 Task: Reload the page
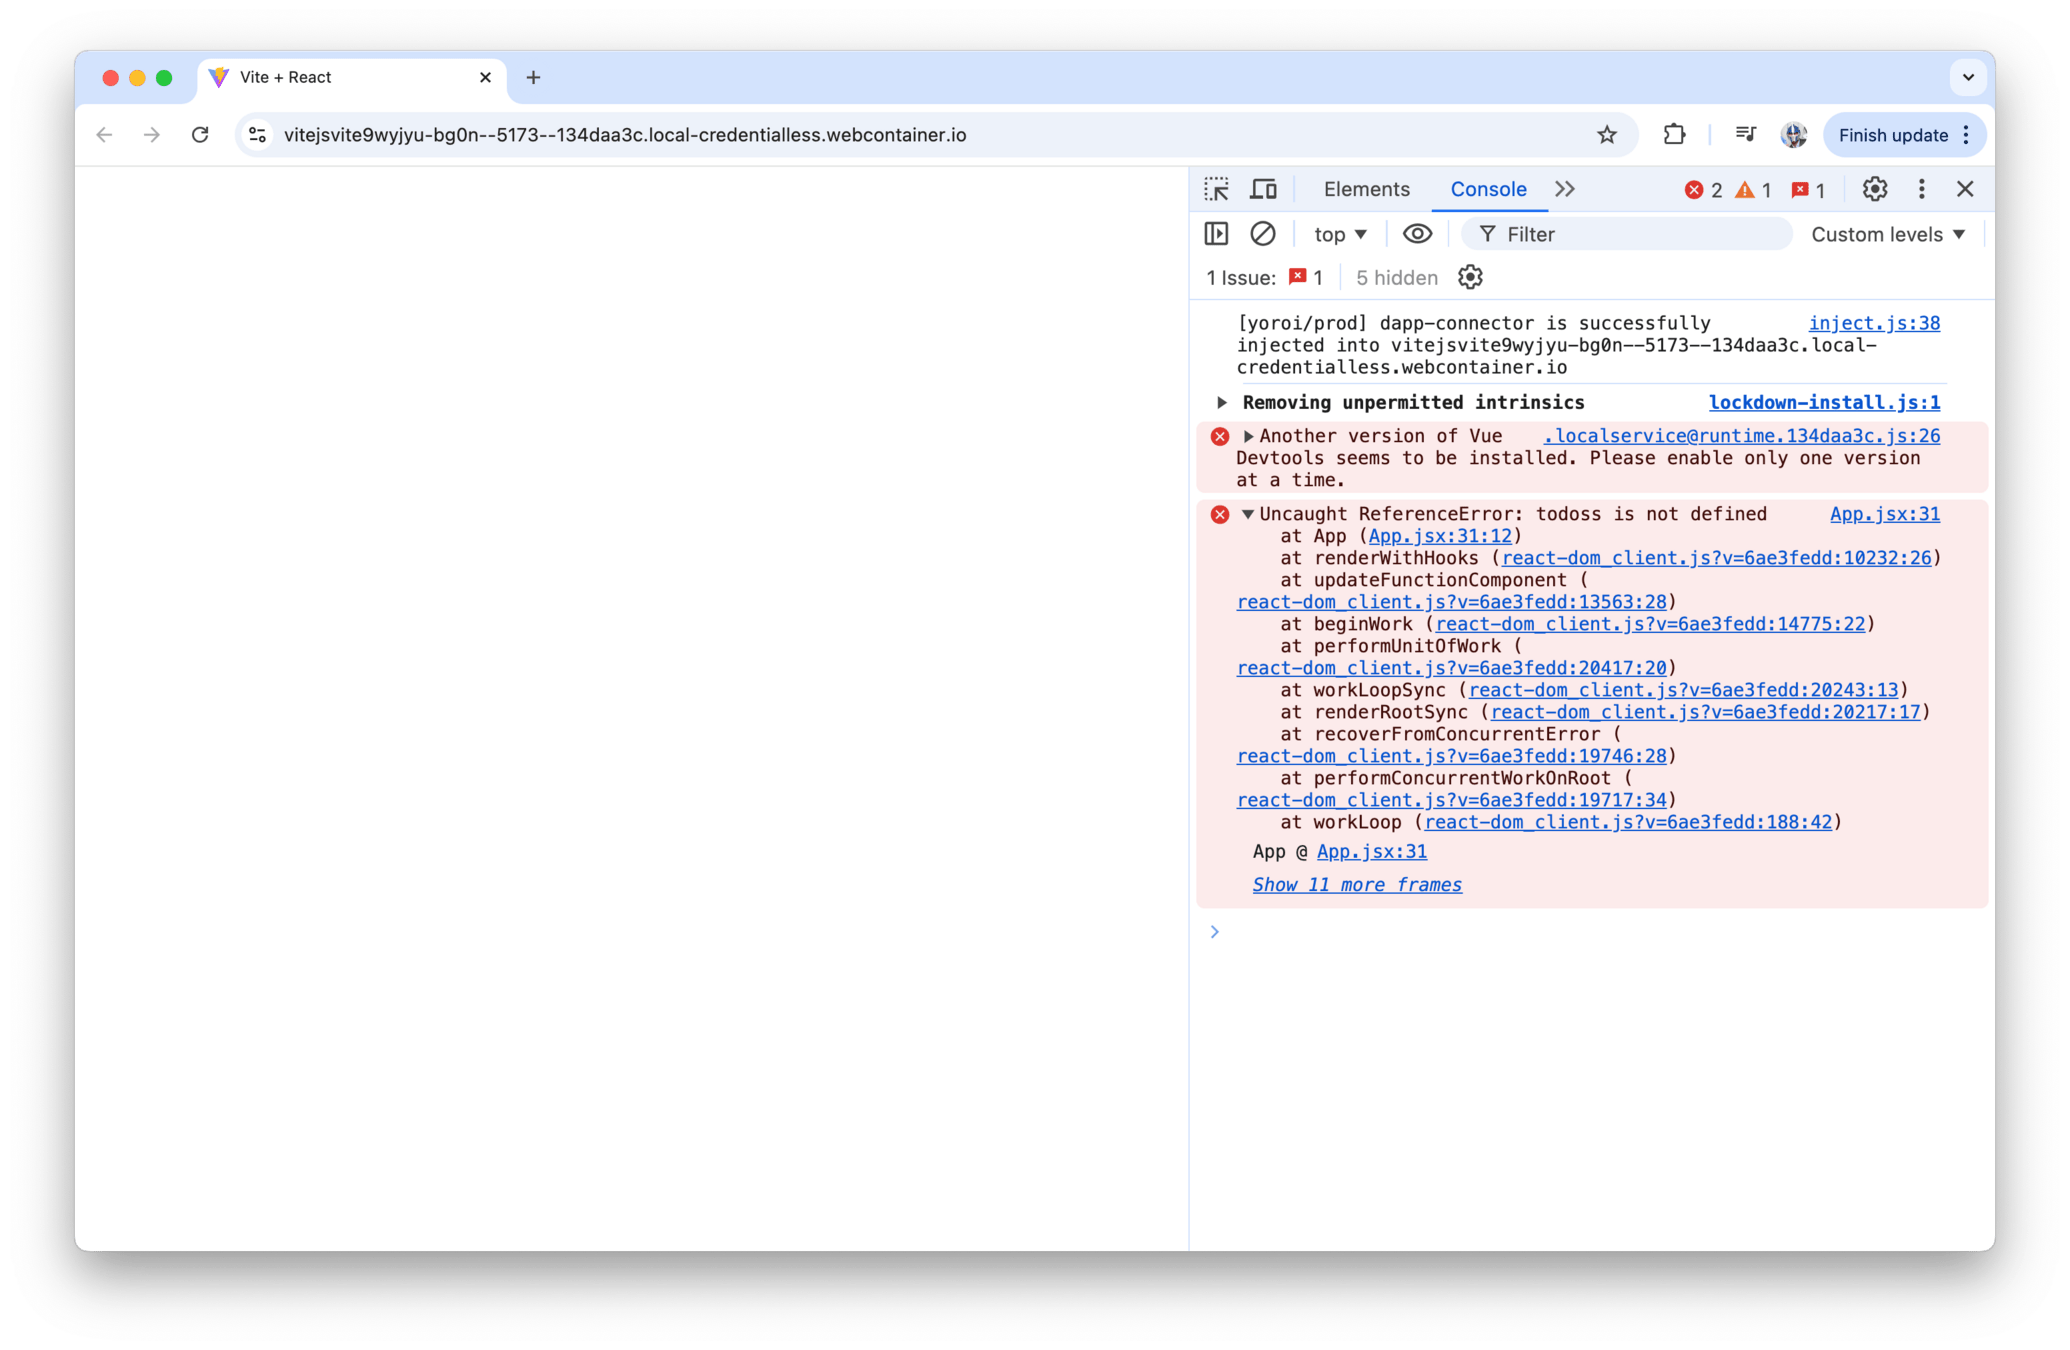pyautogui.click(x=200, y=135)
